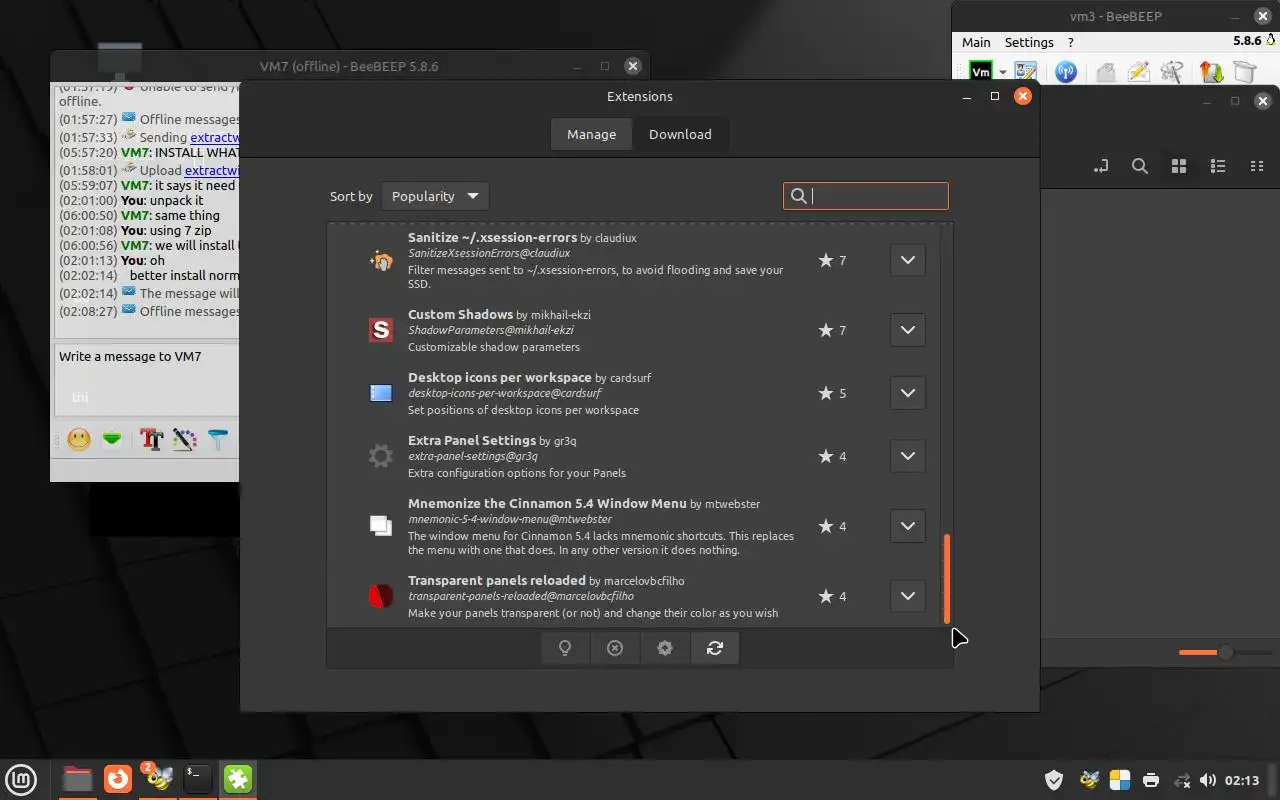The width and height of the screenshot is (1280, 800).
Task: Open the font Tr icon in VM7 chat
Action: (x=151, y=439)
